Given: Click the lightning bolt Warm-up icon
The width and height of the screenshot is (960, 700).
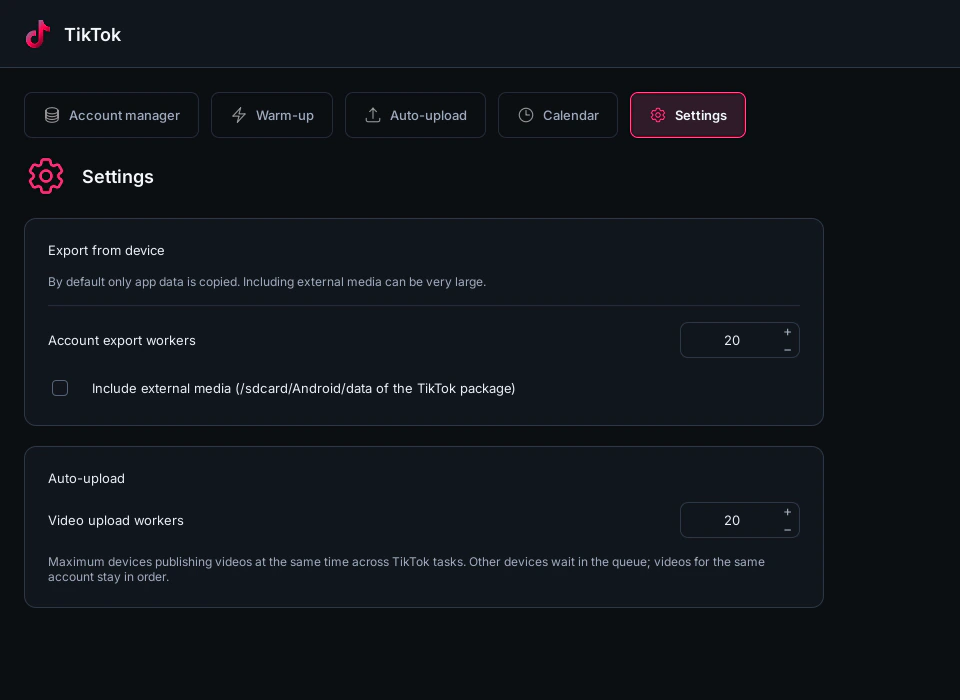Looking at the screenshot, I should (239, 115).
